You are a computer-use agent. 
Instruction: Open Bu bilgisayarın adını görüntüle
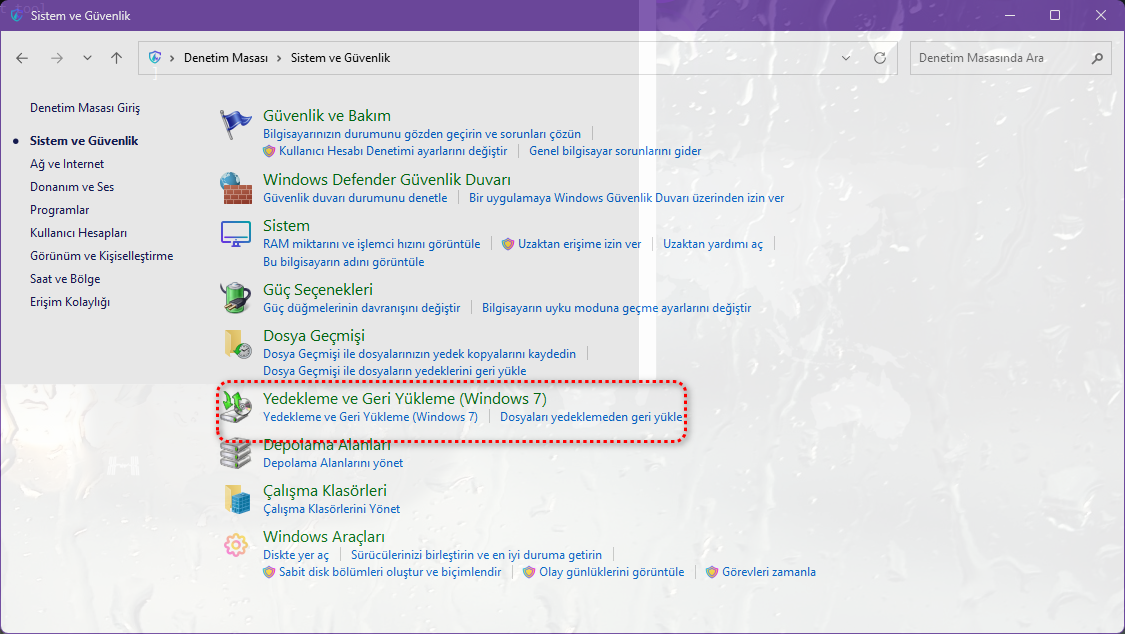tap(344, 262)
